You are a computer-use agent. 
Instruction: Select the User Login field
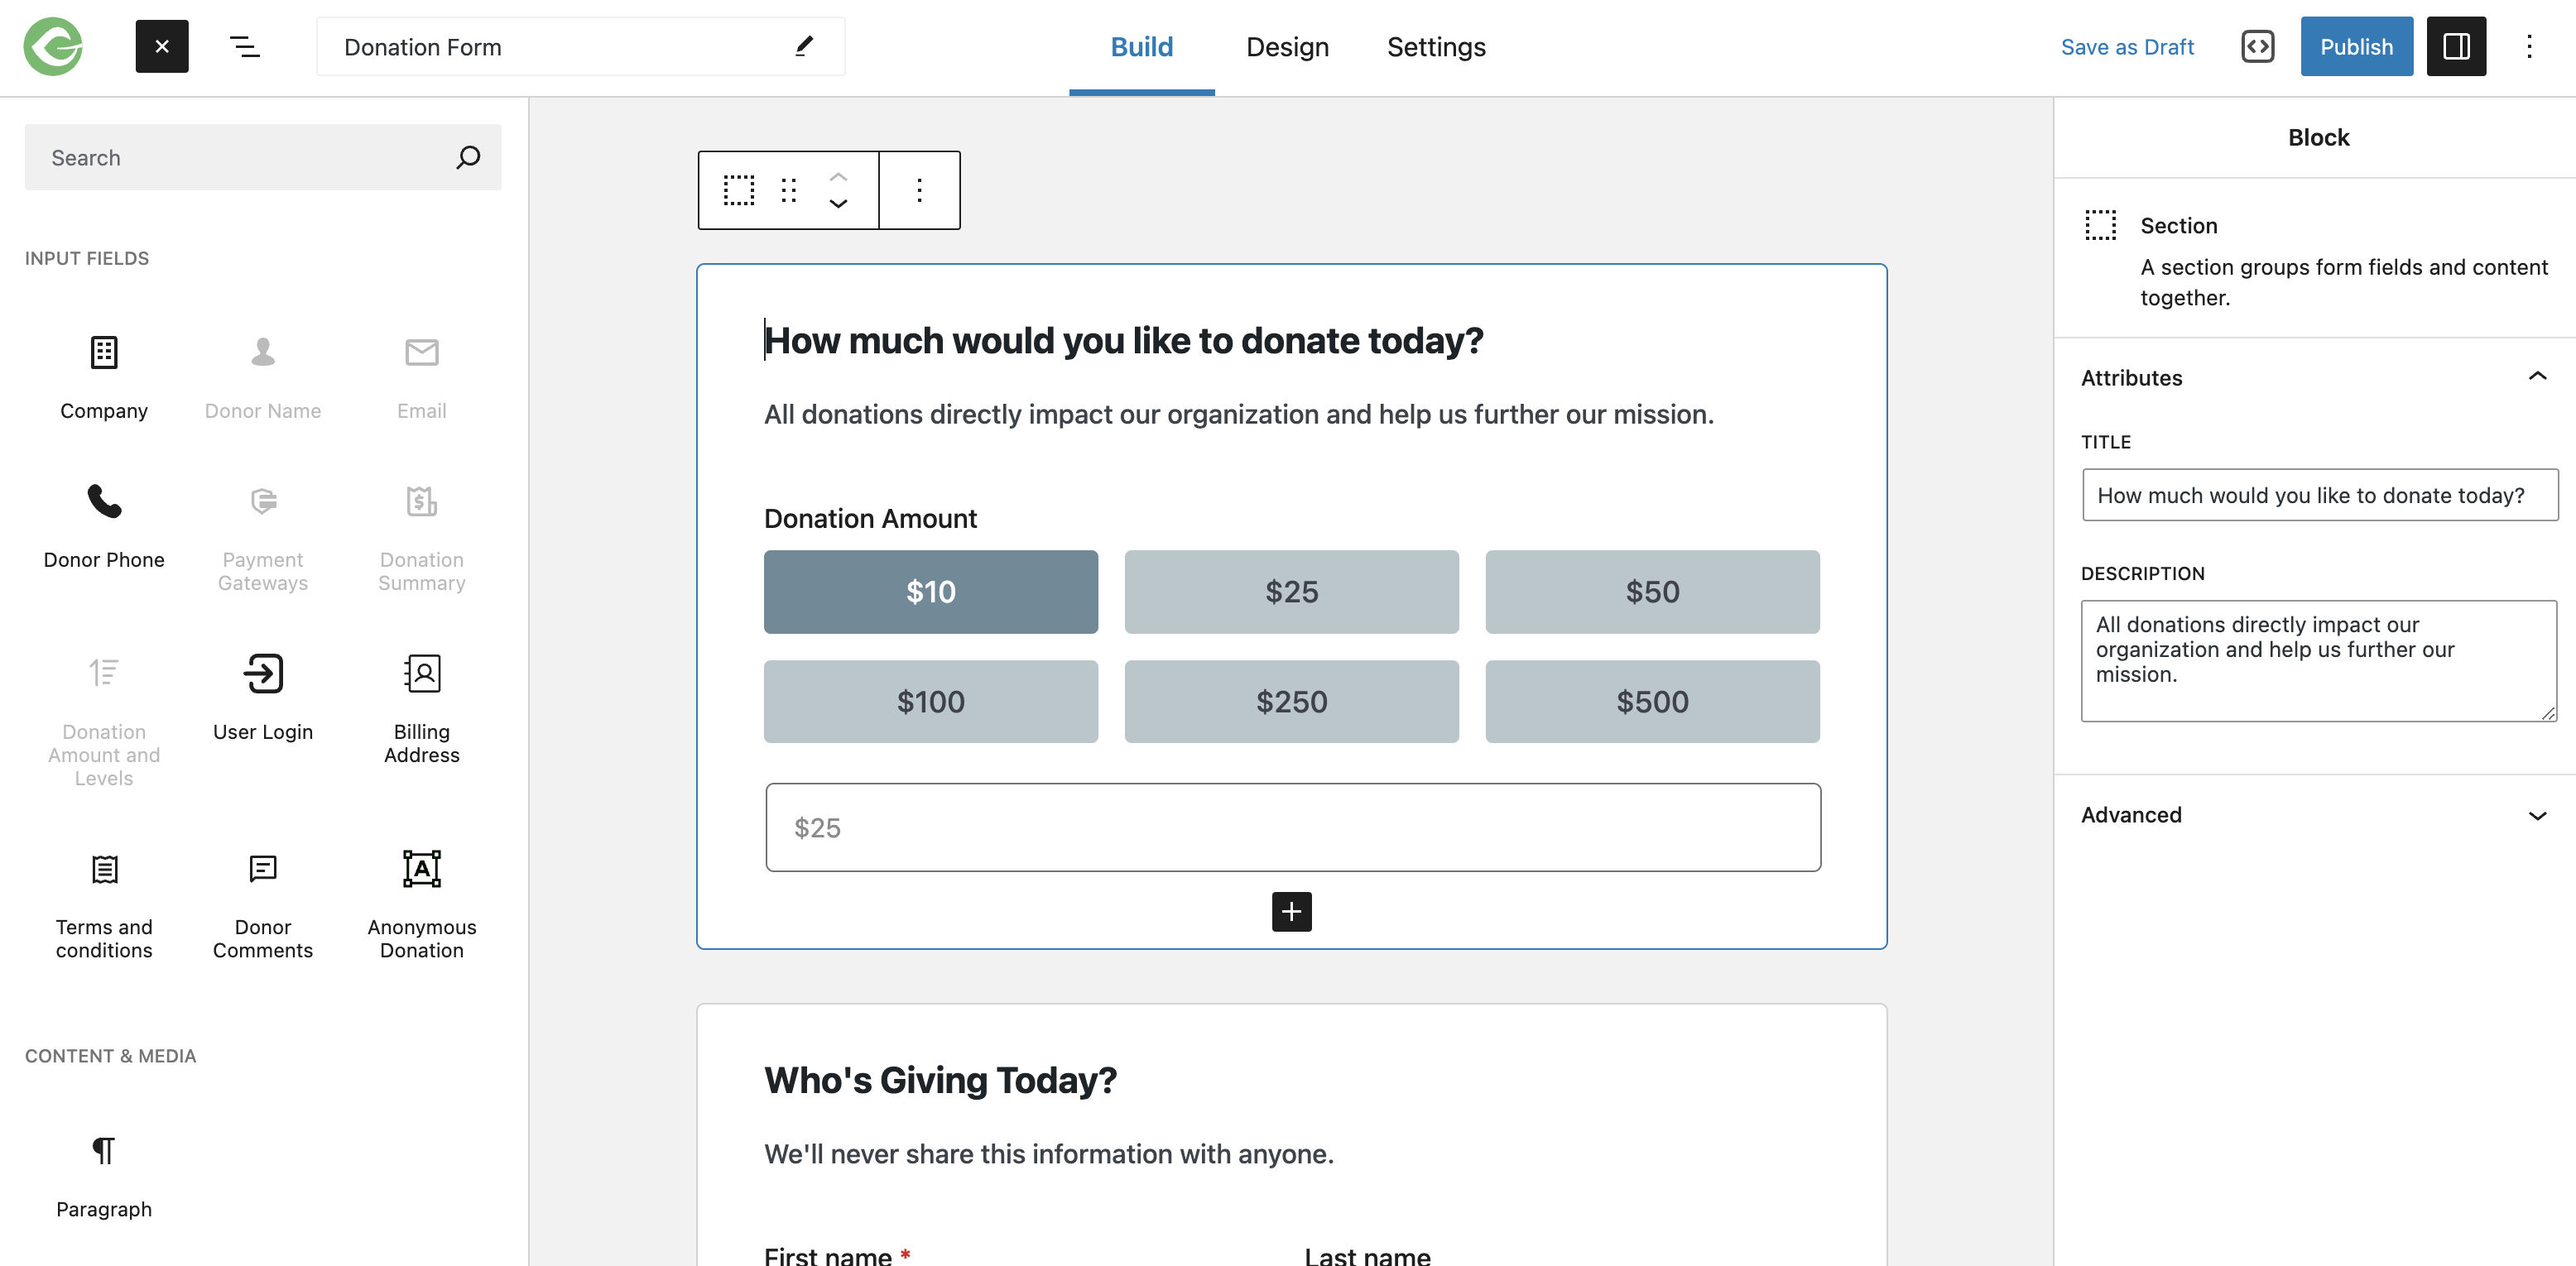[x=262, y=695]
